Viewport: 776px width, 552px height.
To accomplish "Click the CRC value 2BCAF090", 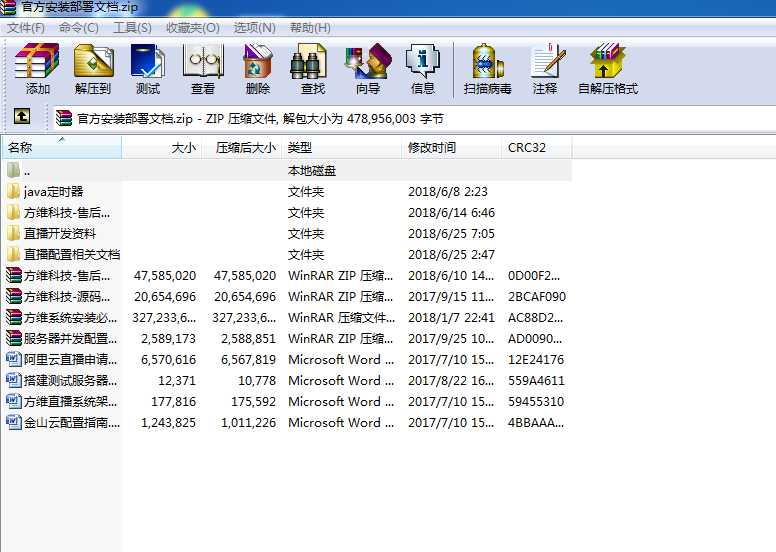I will pos(537,297).
